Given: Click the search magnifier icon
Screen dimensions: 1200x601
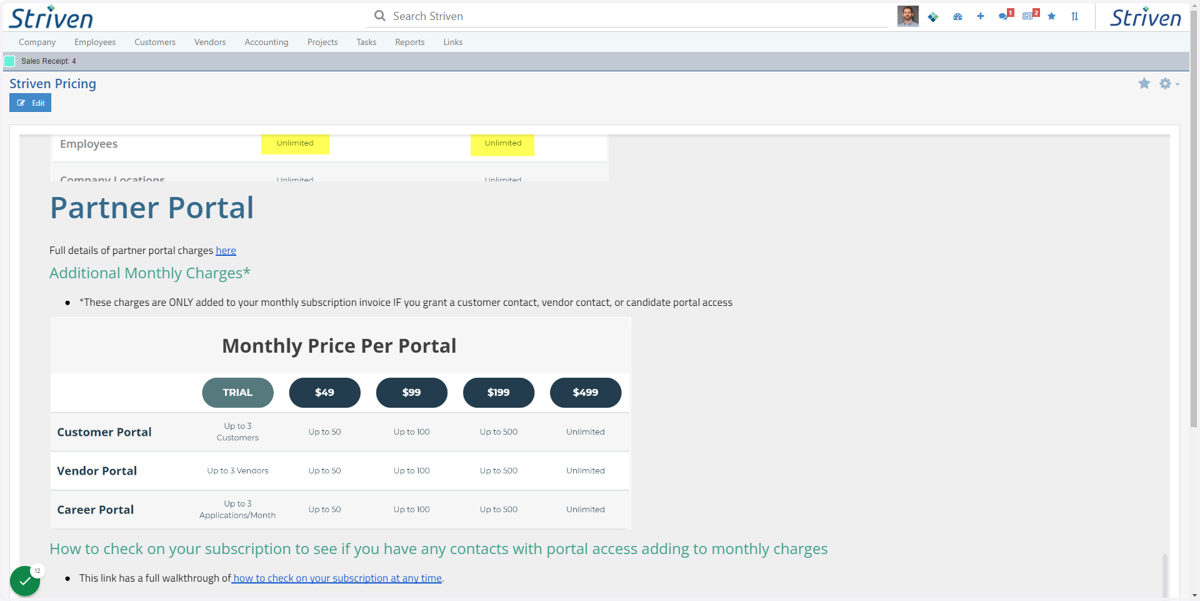Looking at the screenshot, I should [x=380, y=16].
